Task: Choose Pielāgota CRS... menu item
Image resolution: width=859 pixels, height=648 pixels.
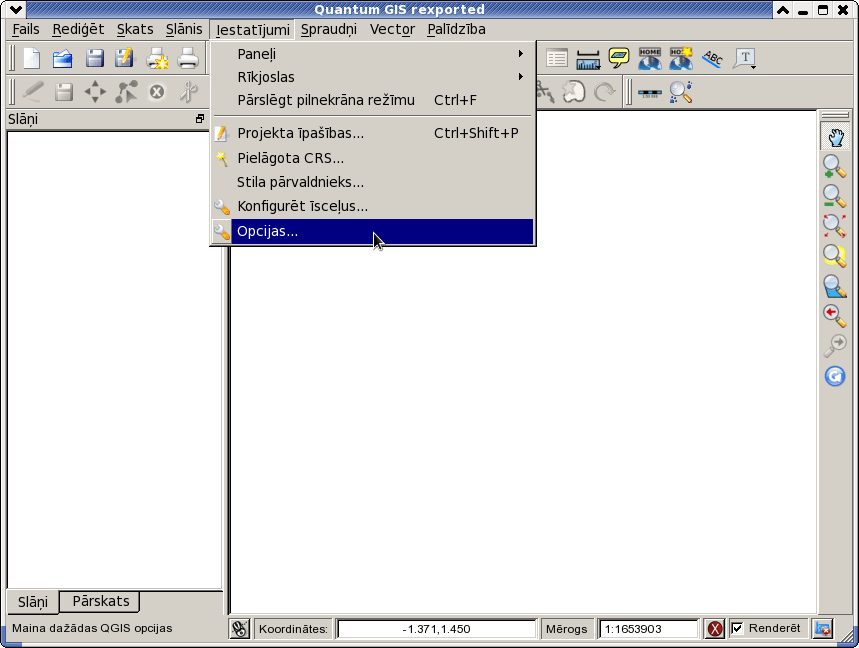Action: coord(373,158)
